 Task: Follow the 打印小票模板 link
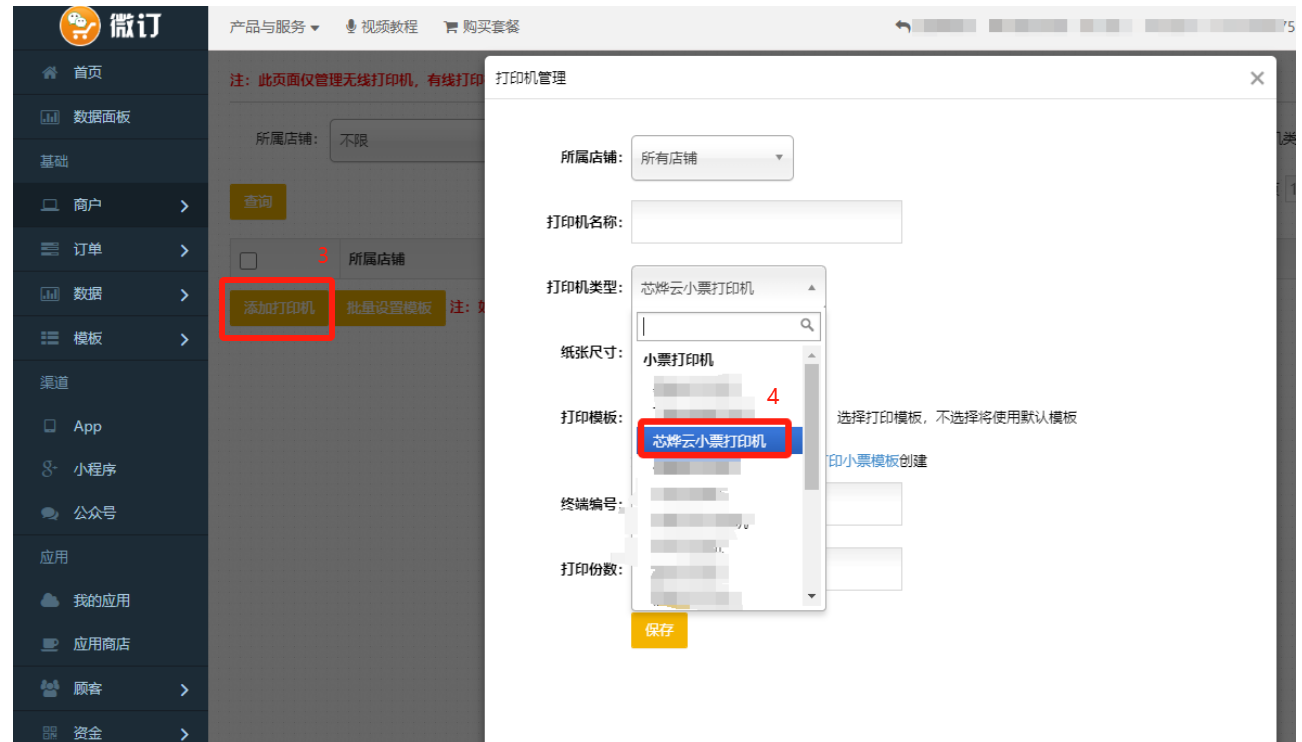click(863, 461)
